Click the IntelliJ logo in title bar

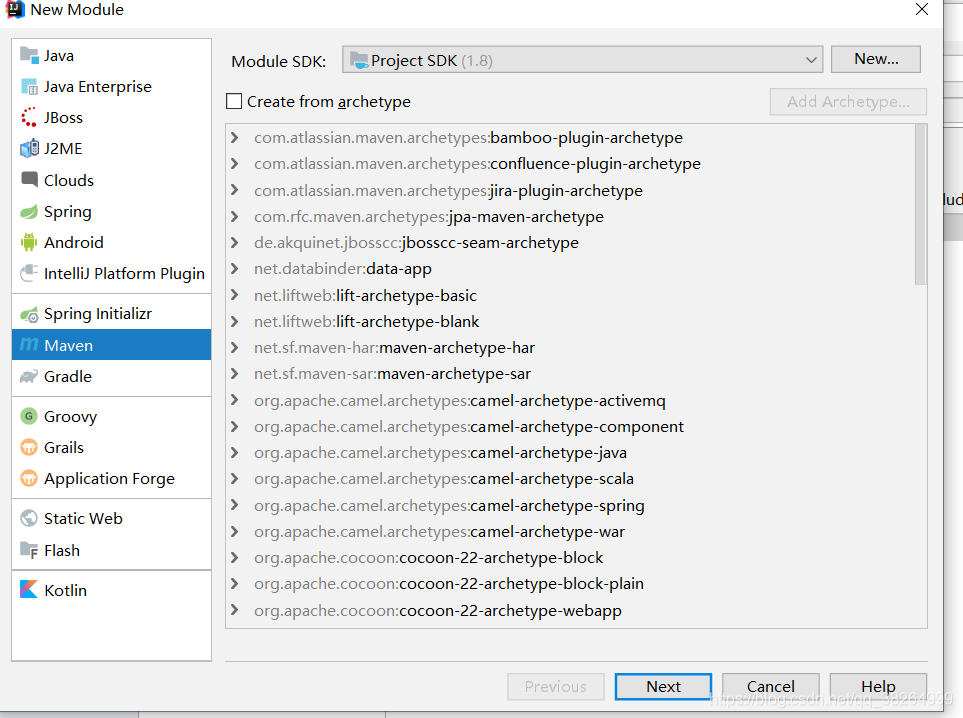coord(15,9)
